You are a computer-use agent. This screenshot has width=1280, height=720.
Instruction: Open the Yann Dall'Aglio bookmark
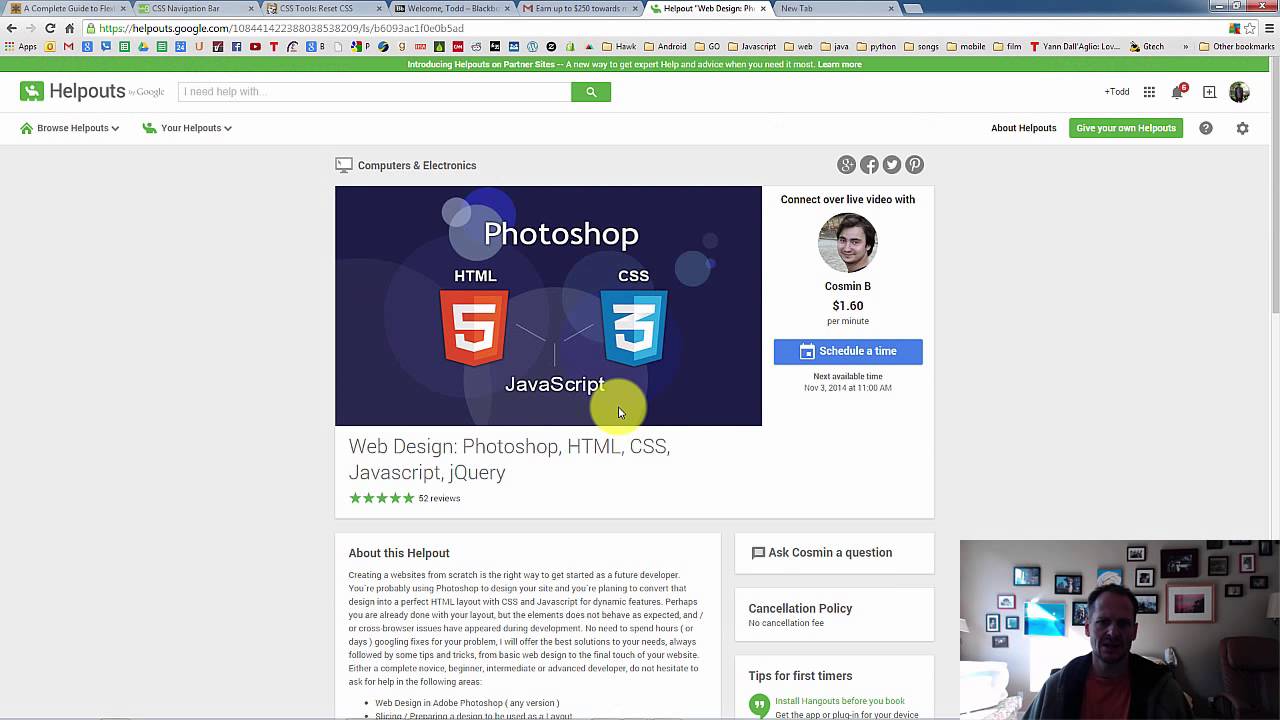click(1074, 46)
